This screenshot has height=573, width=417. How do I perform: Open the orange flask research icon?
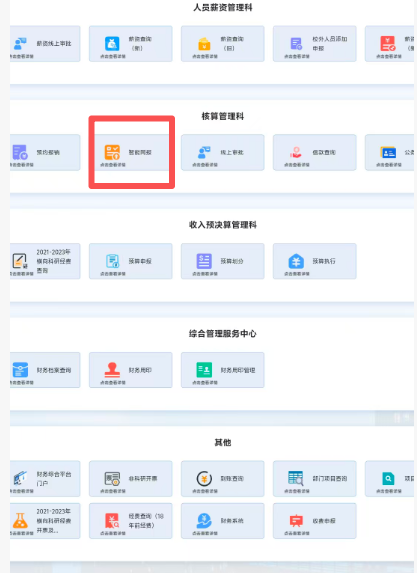click(20, 520)
